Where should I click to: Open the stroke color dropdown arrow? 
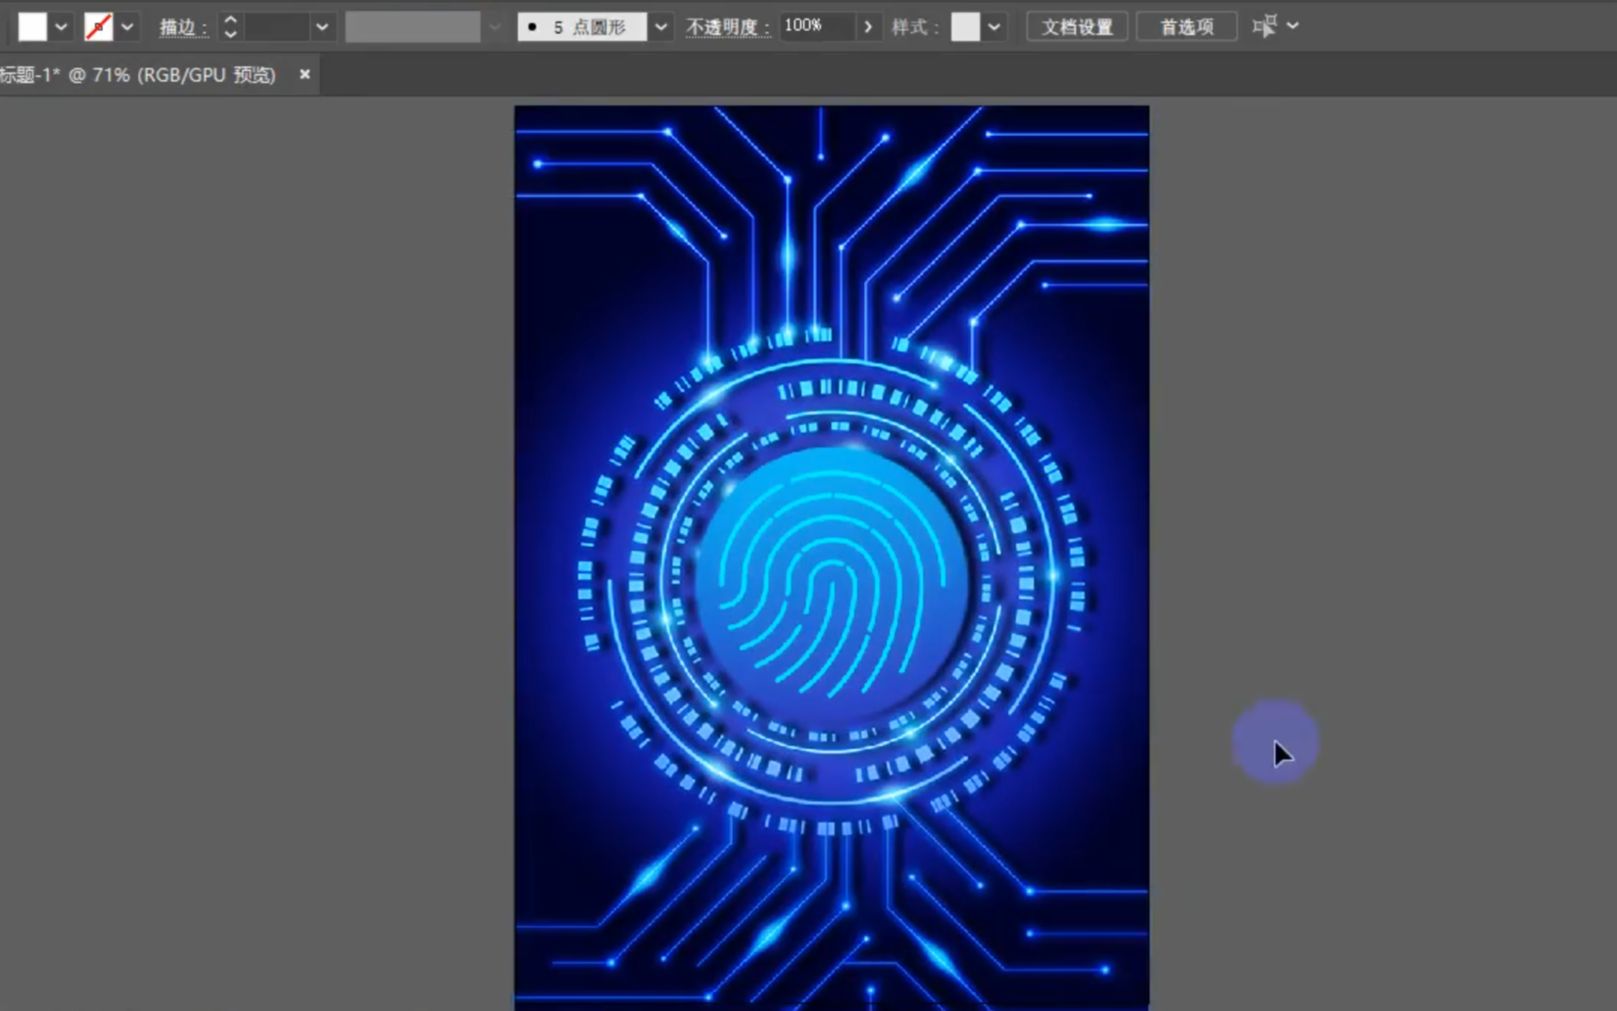pyautogui.click(x=126, y=26)
